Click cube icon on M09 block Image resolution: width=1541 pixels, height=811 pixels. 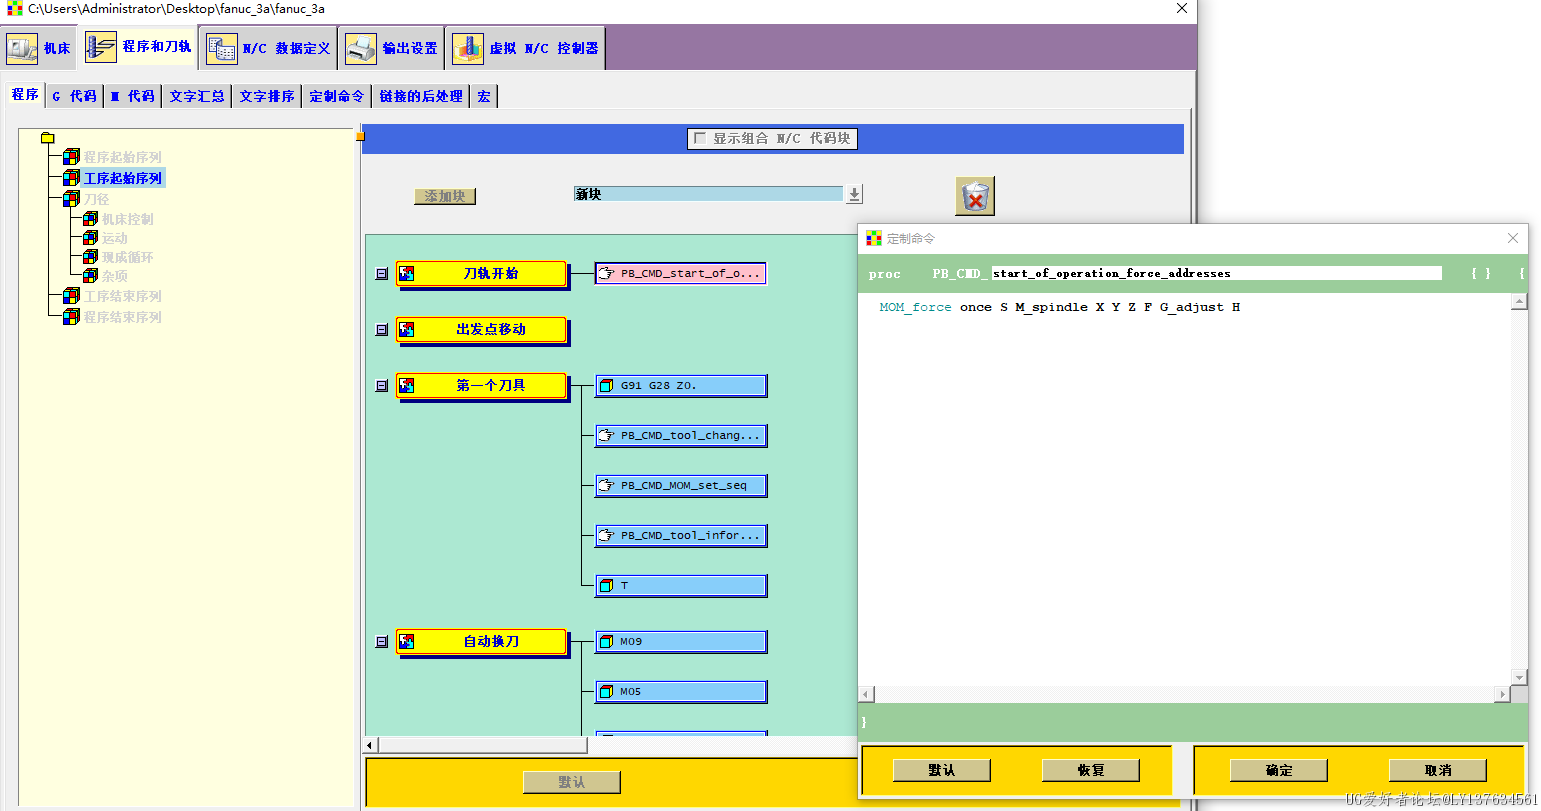tap(606, 642)
